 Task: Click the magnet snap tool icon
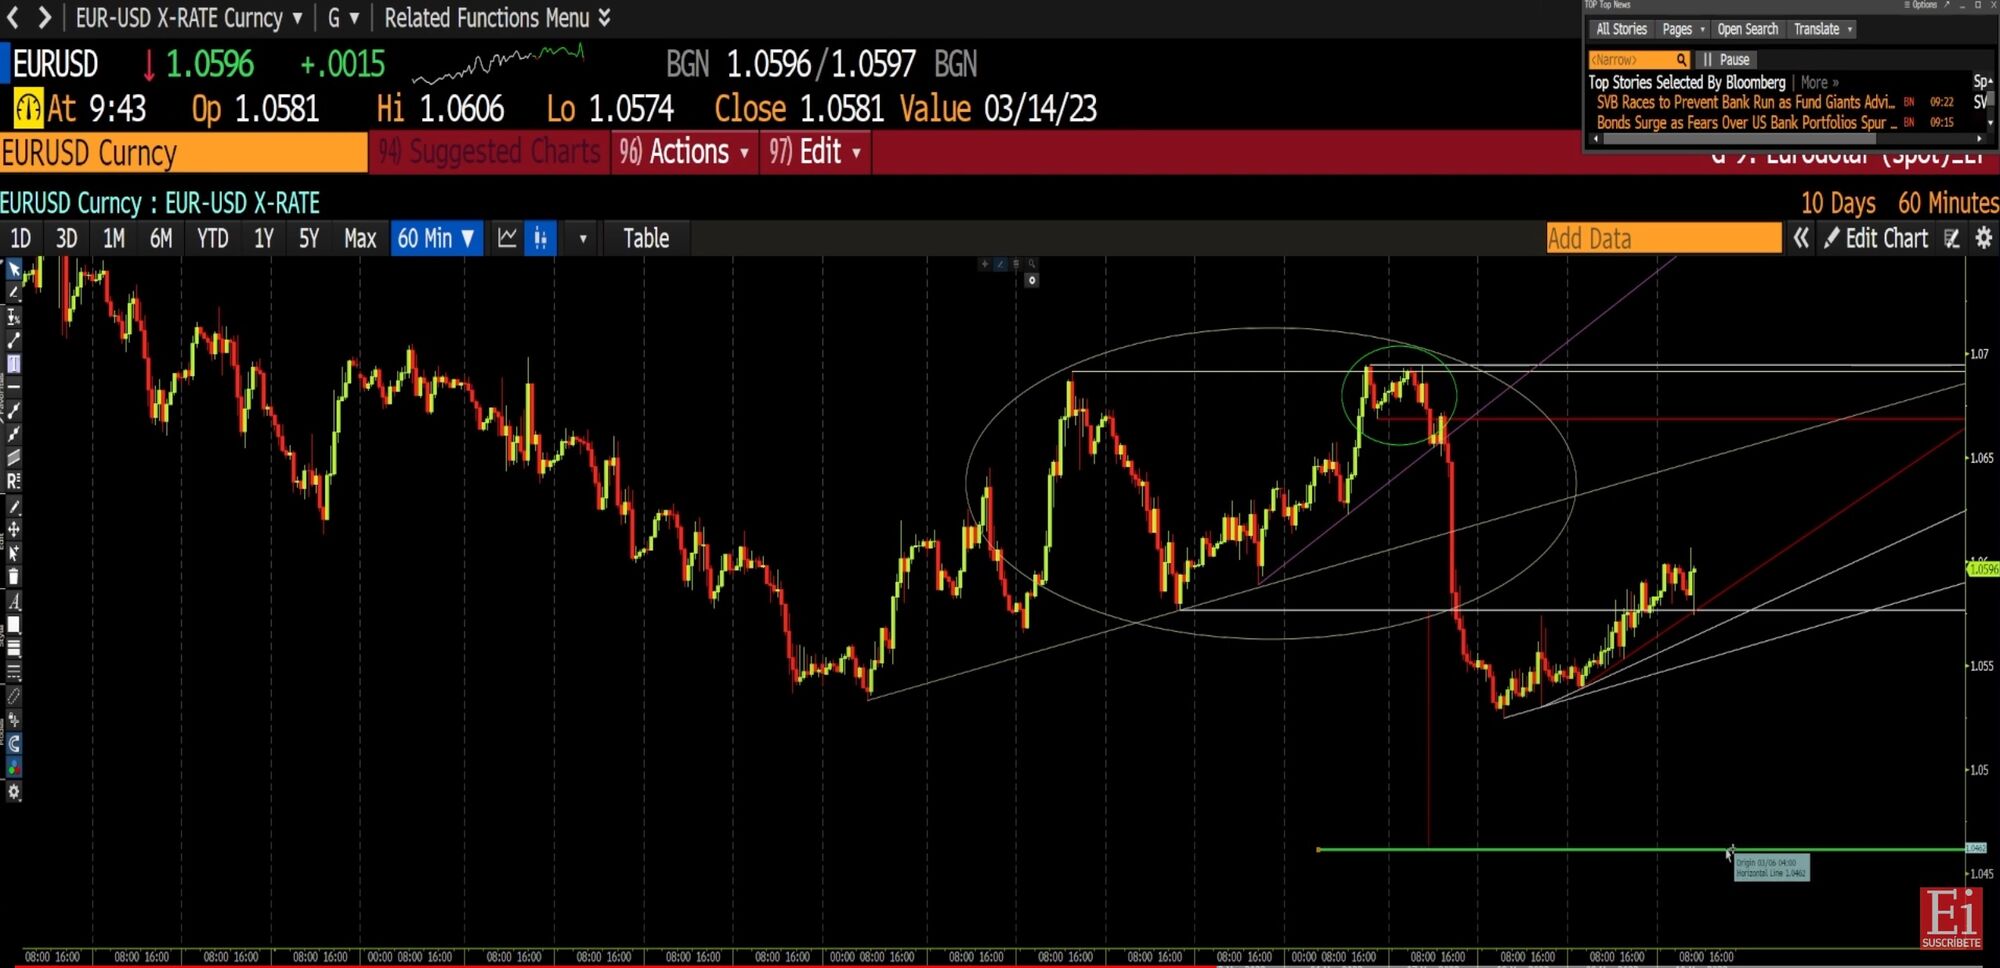(x=14, y=744)
